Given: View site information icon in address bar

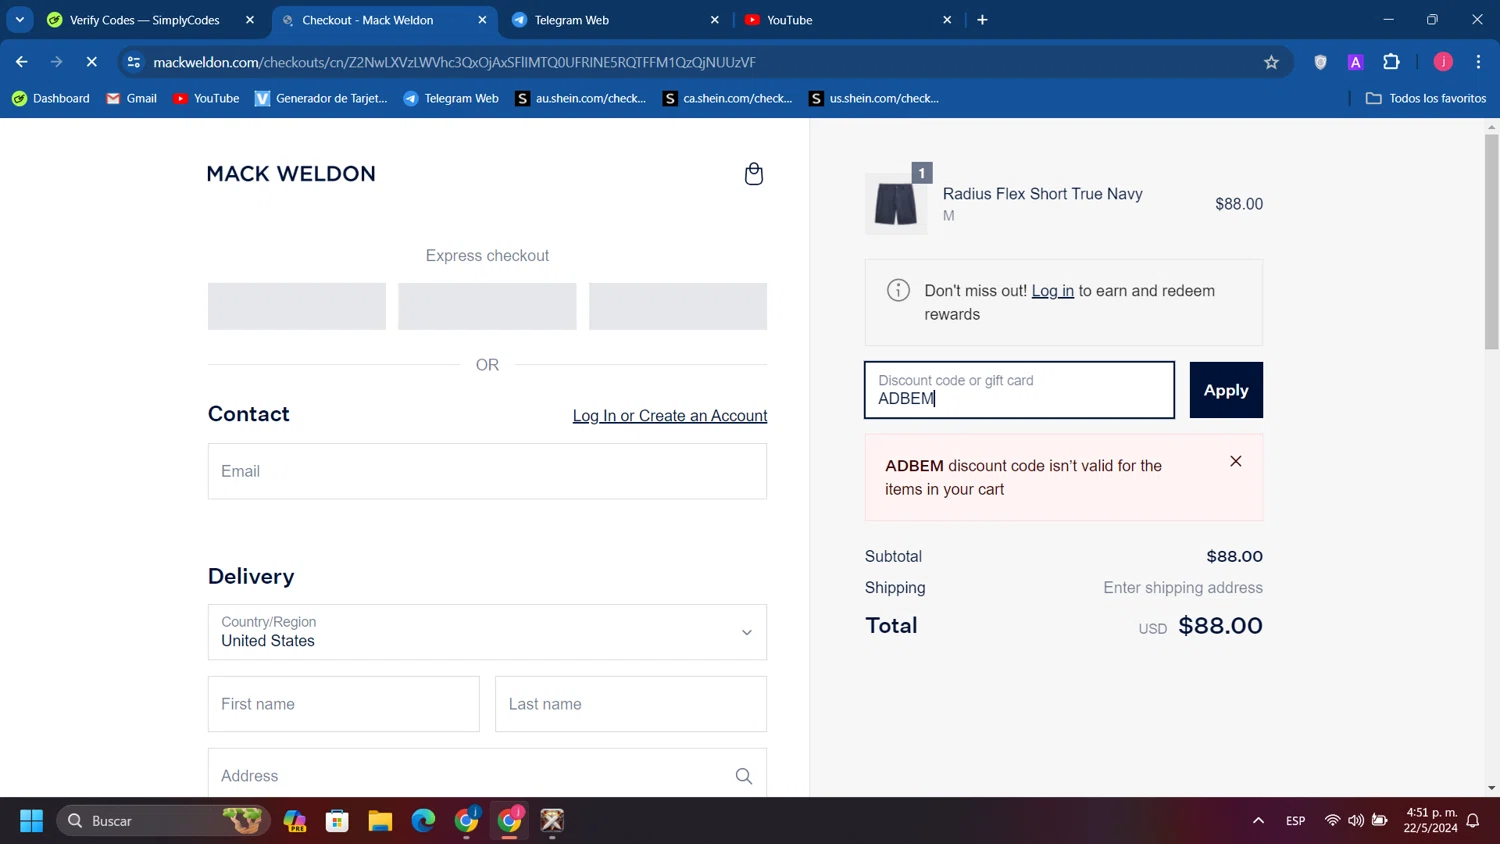Looking at the screenshot, I should click(134, 62).
